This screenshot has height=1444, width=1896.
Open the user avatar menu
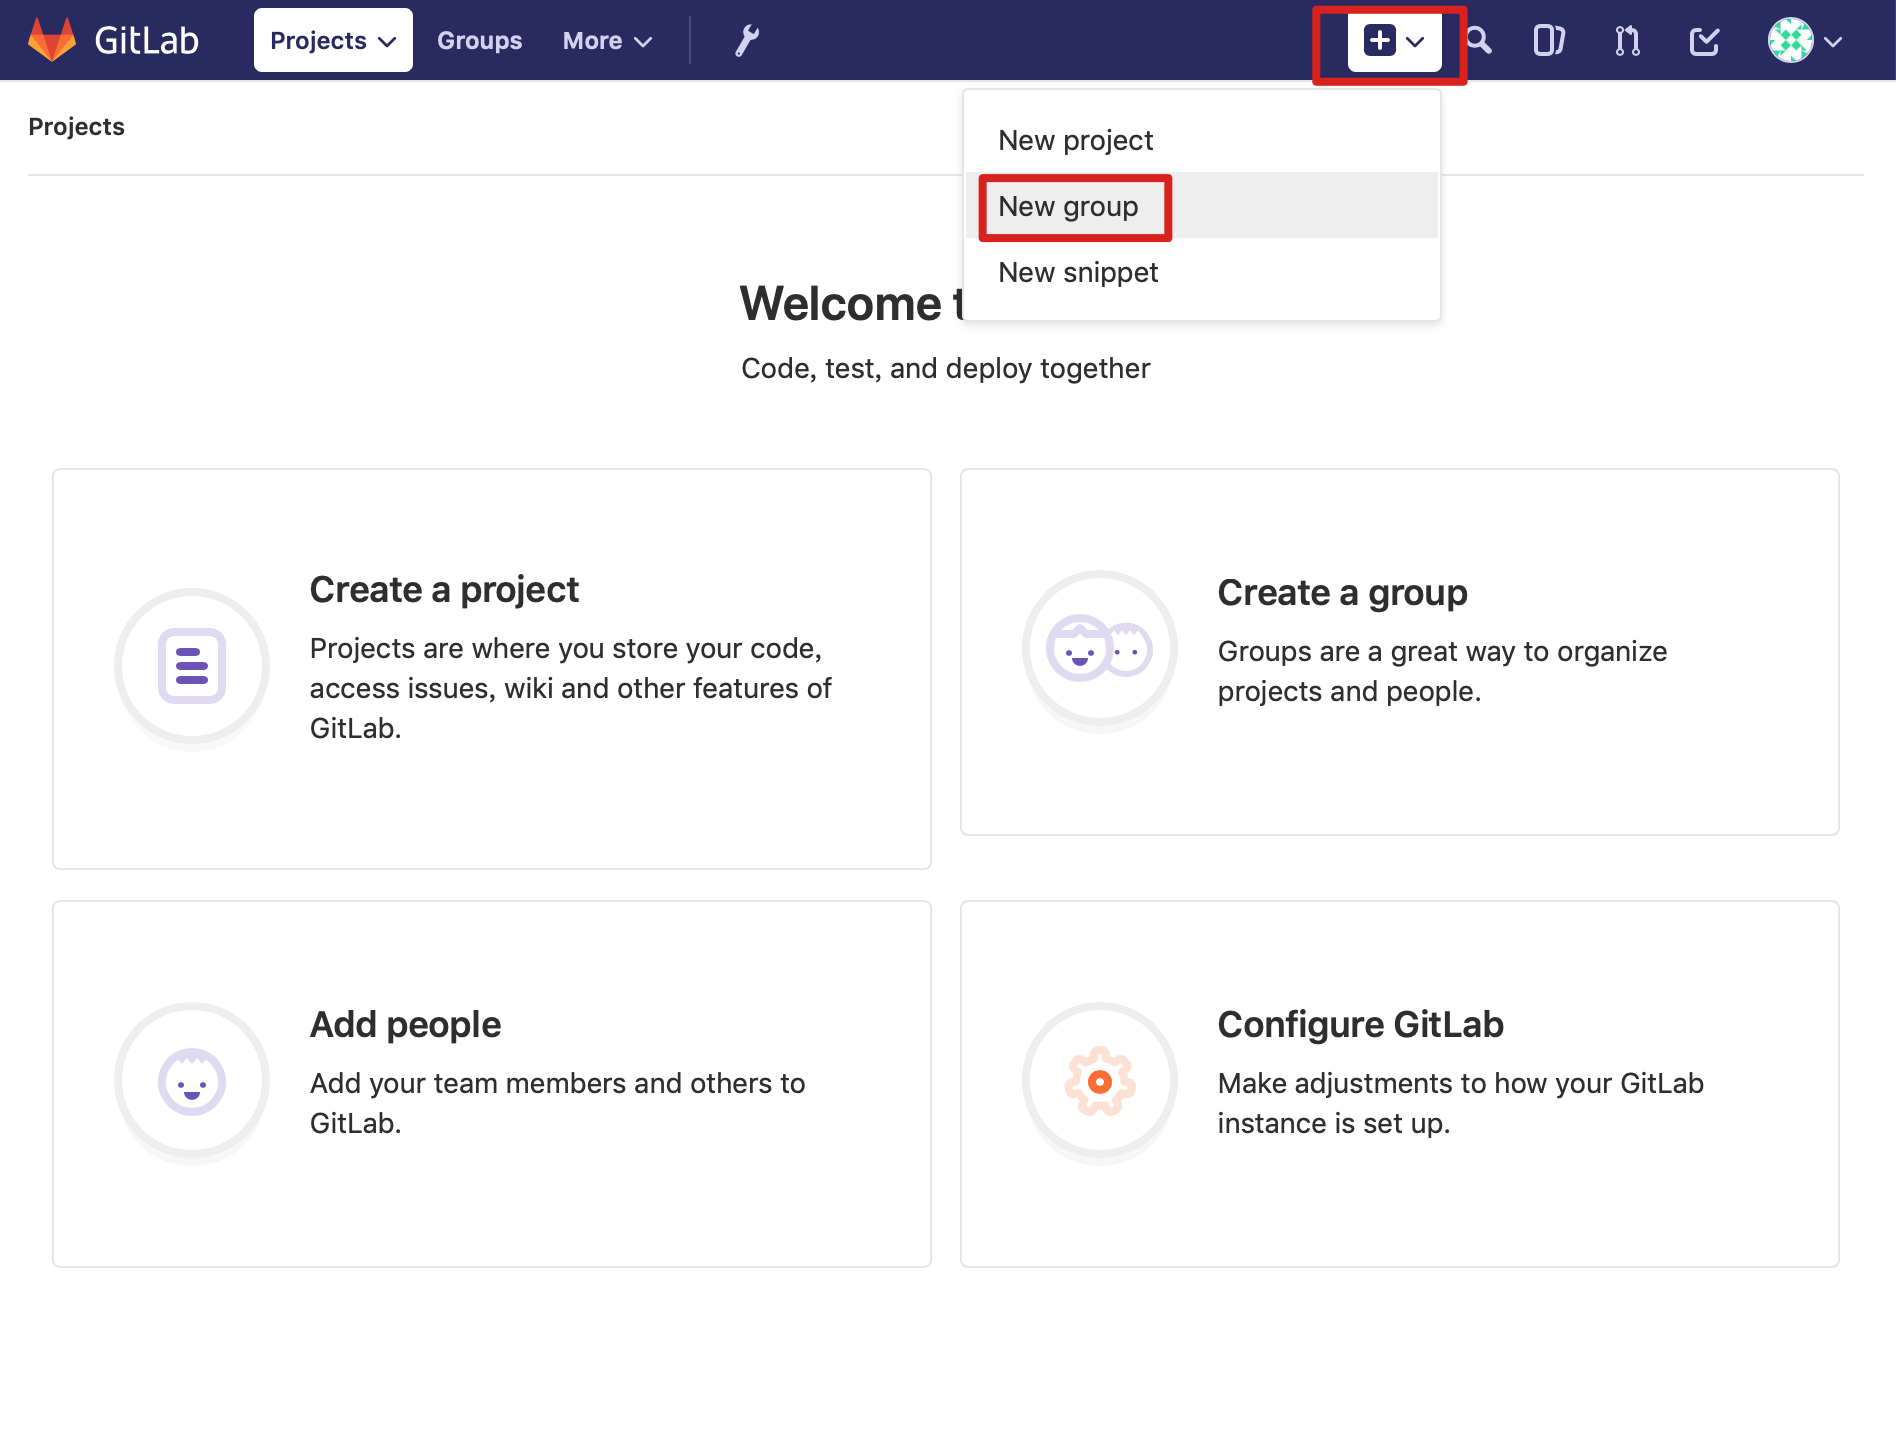pos(1805,41)
